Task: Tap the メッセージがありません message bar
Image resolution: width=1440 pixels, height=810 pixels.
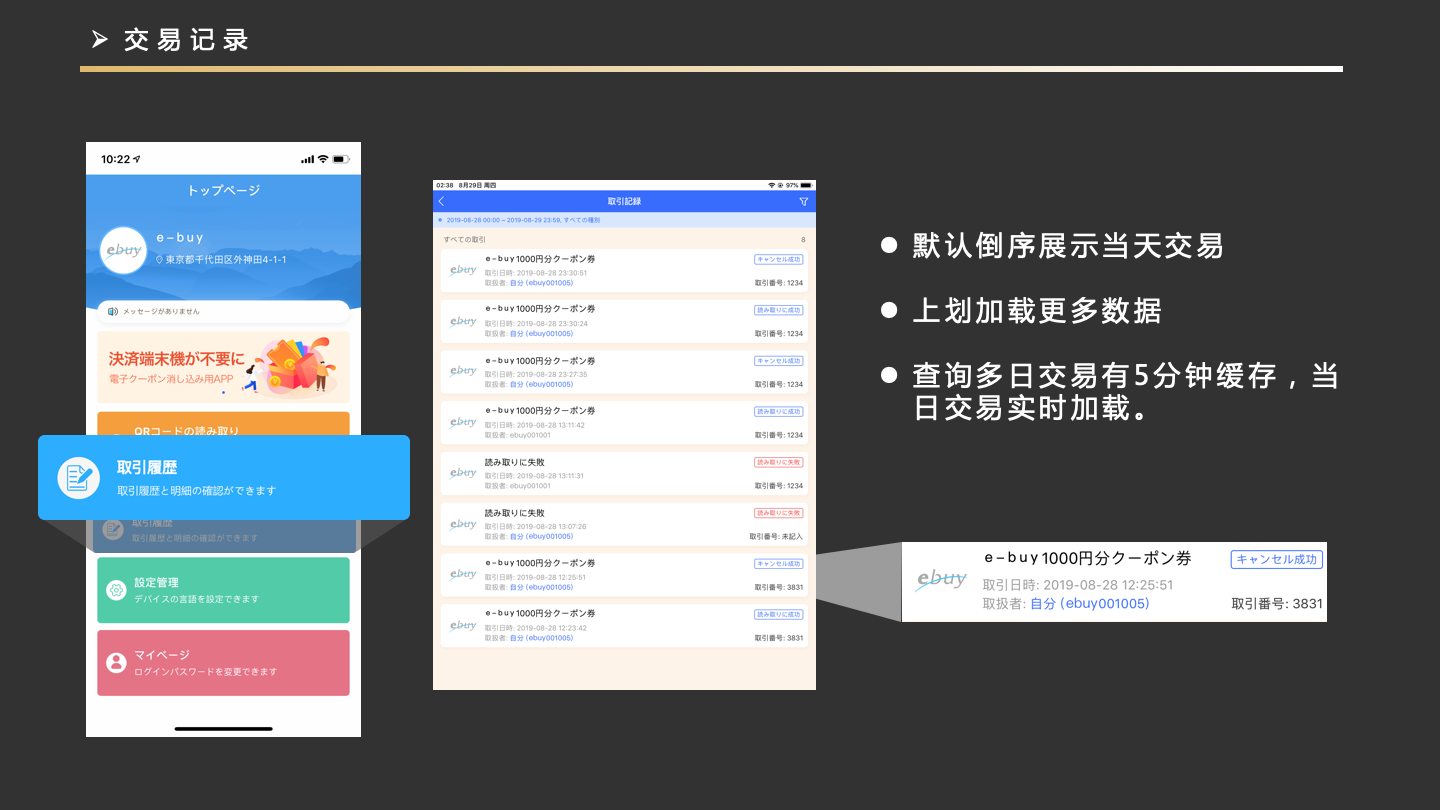Action: (224, 311)
